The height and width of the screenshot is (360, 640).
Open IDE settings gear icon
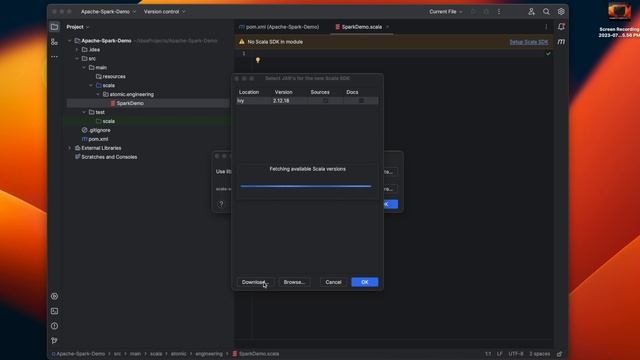(x=561, y=12)
